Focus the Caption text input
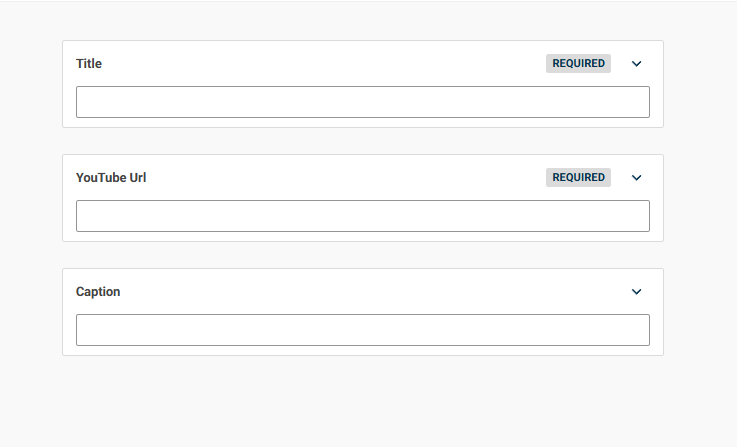This screenshot has width=737, height=447. (363, 330)
